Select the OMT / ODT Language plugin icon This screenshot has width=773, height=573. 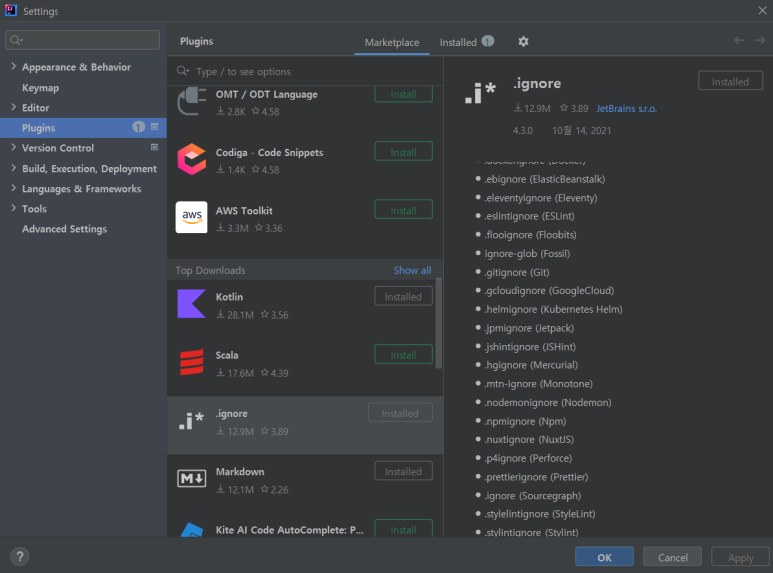click(191, 101)
